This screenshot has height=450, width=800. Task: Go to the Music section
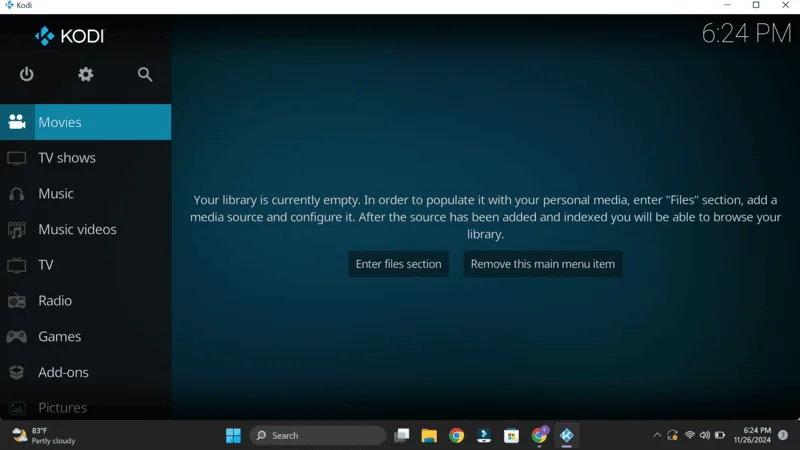(86, 193)
